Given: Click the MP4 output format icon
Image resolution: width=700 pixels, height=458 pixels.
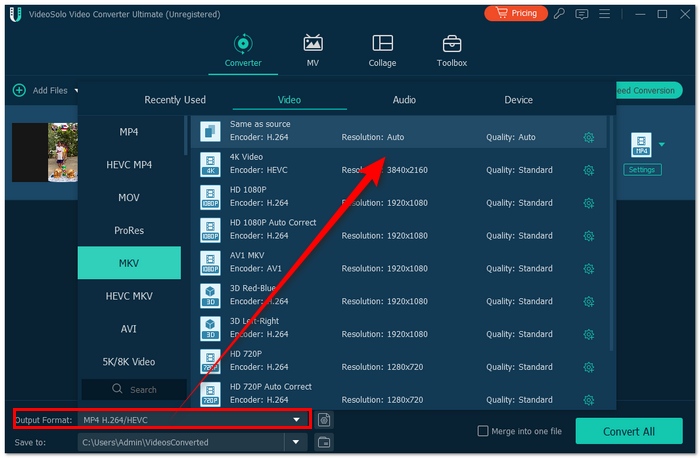Looking at the screenshot, I should tap(641, 145).
